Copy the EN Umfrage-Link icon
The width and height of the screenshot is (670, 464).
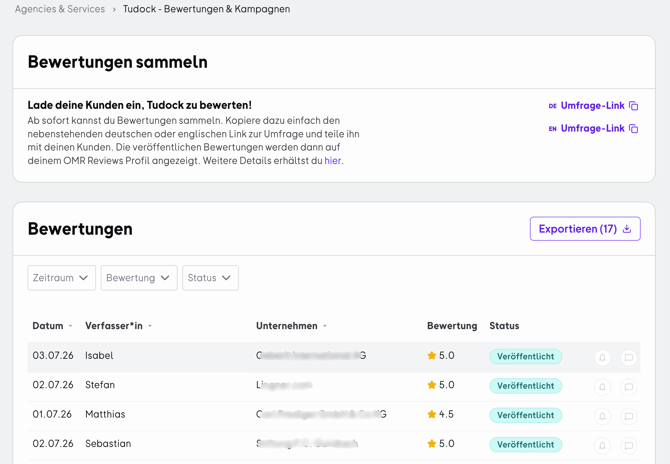coord(634,128)
